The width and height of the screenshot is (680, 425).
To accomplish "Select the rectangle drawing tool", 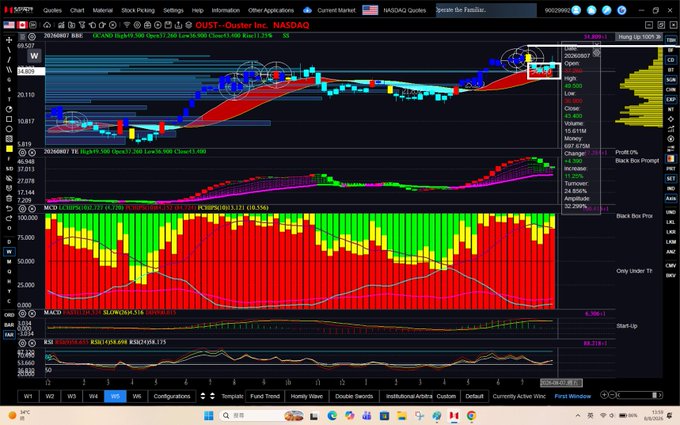I will (x=9, y=119).
